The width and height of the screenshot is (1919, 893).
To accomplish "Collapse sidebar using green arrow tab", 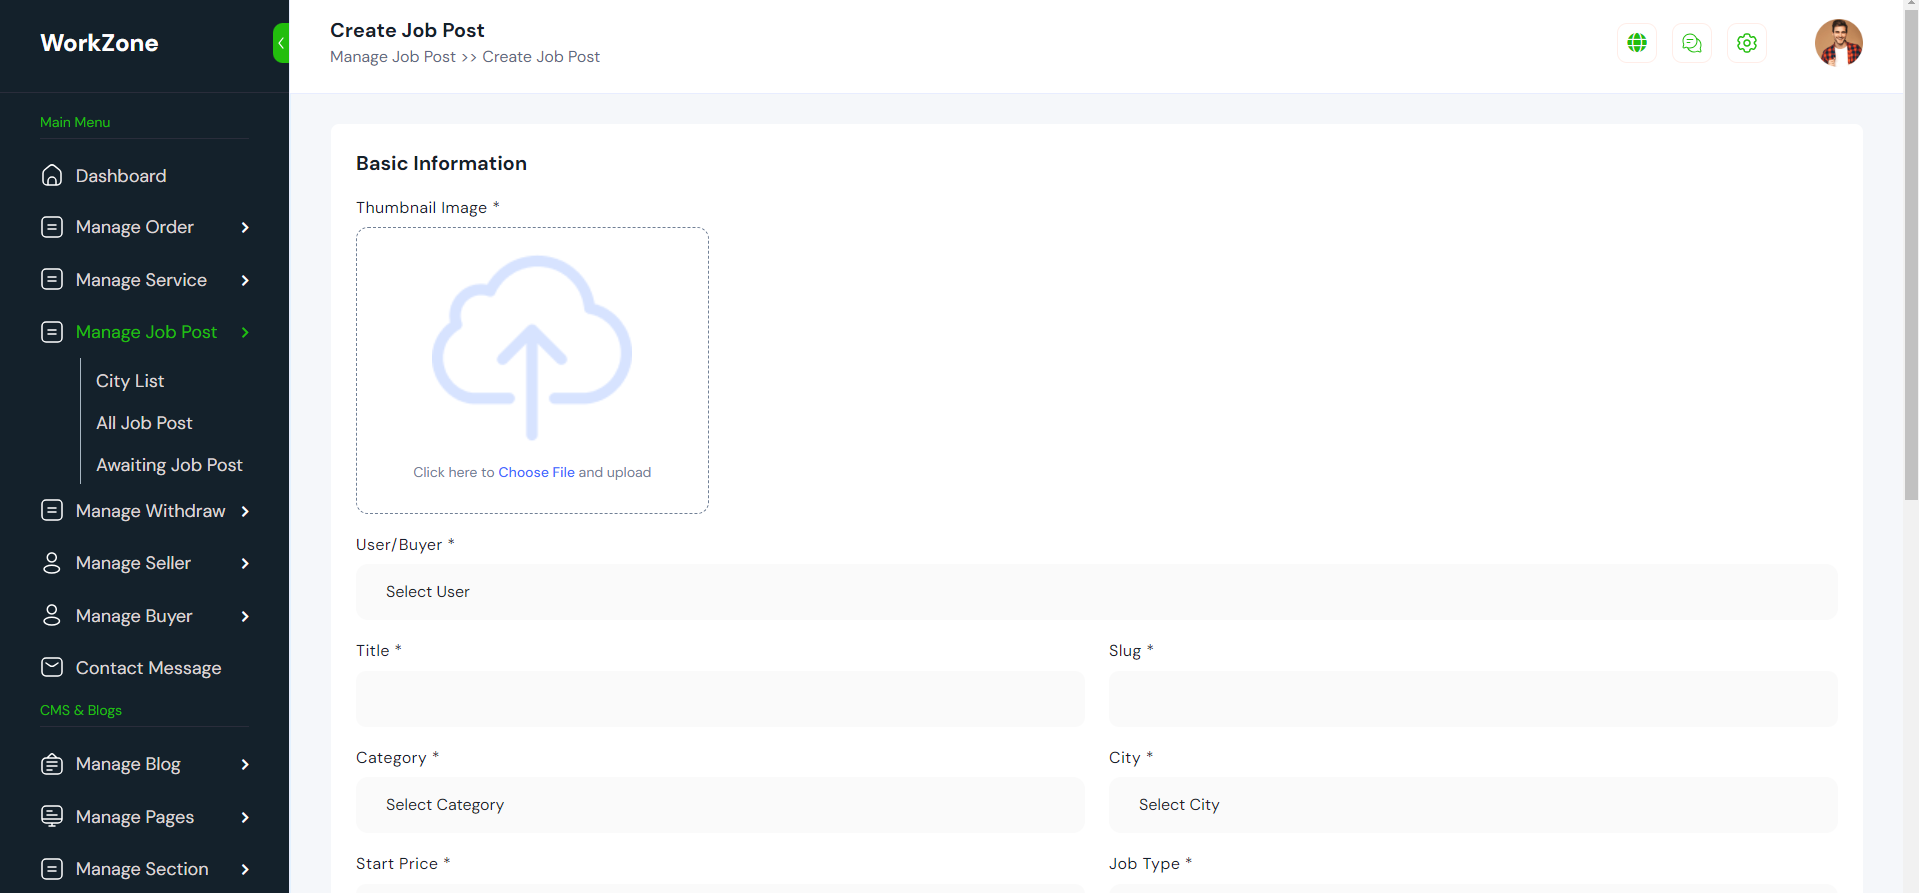I will [281, 43].
